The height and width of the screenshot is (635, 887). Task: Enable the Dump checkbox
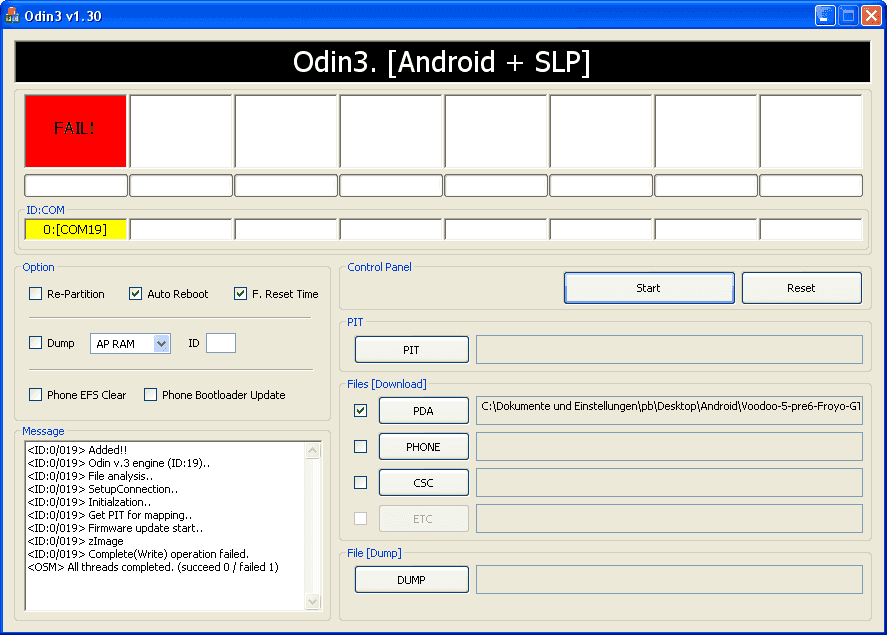36,343
